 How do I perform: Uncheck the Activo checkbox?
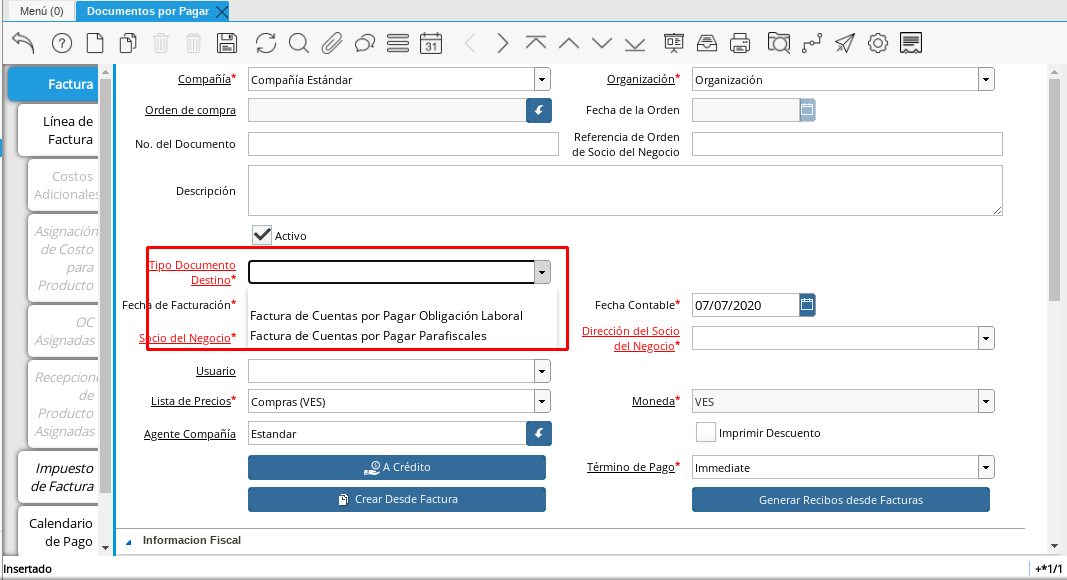(x=261, y=235)
